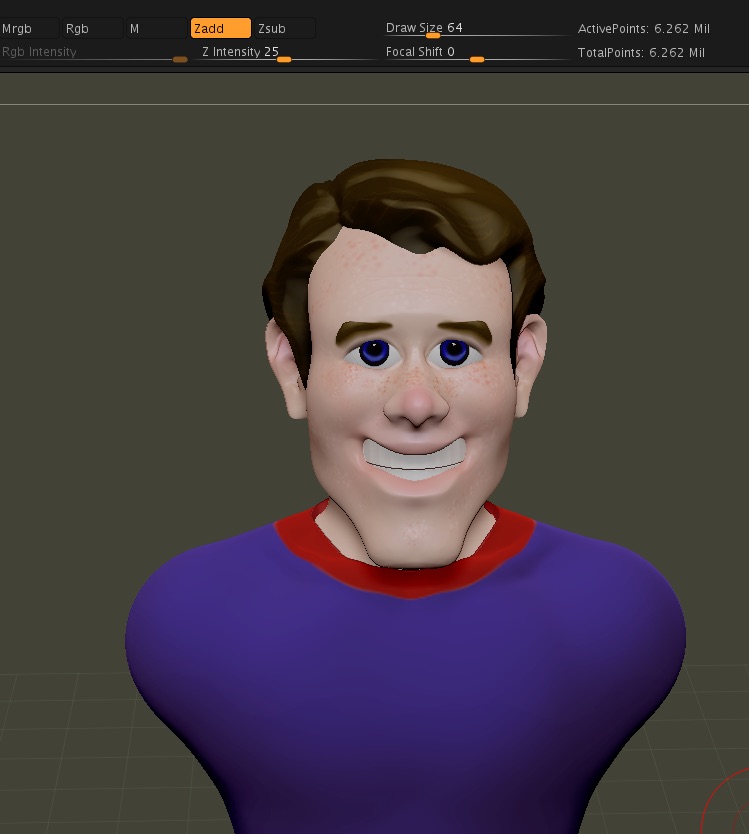Click the Focal Shift slider handle
The width and height of the screenshot is (749, 834).
click(x=477, y=60)
